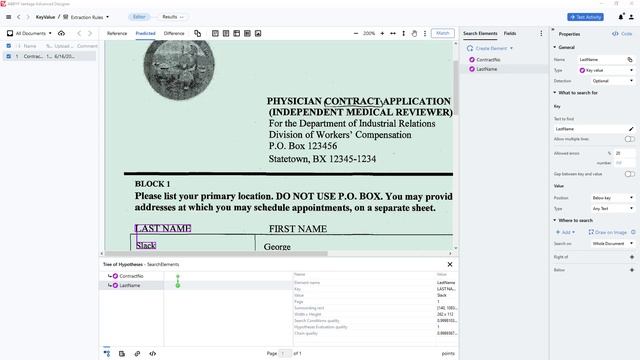Image resolution: width=640 pixels, height=360 pixels.
Task: Open Search on Whole Document dropdown
Action: point(612,243)
